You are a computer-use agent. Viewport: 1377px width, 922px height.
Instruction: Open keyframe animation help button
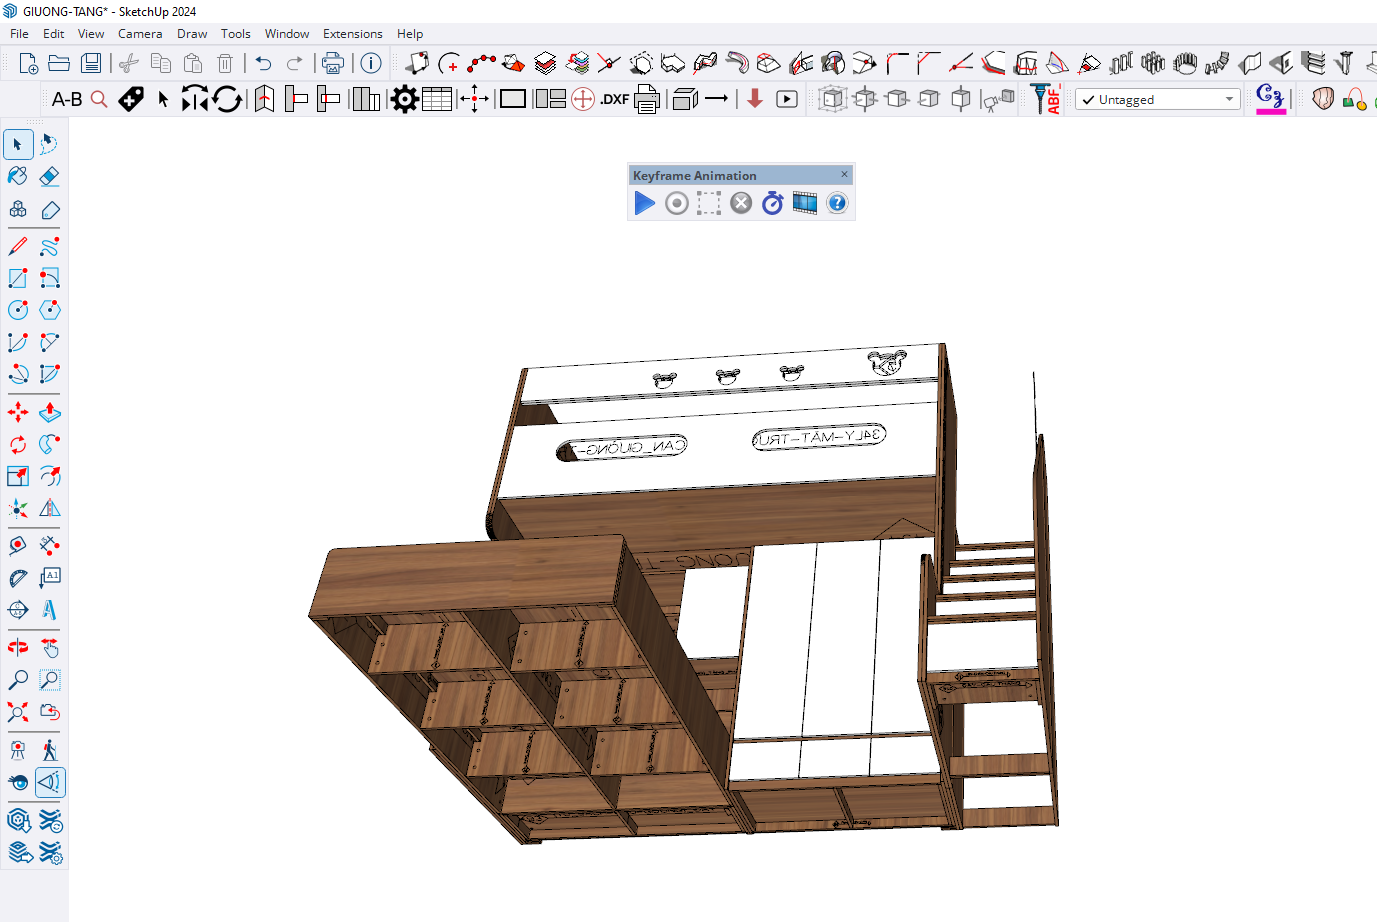tap(837, 204)
